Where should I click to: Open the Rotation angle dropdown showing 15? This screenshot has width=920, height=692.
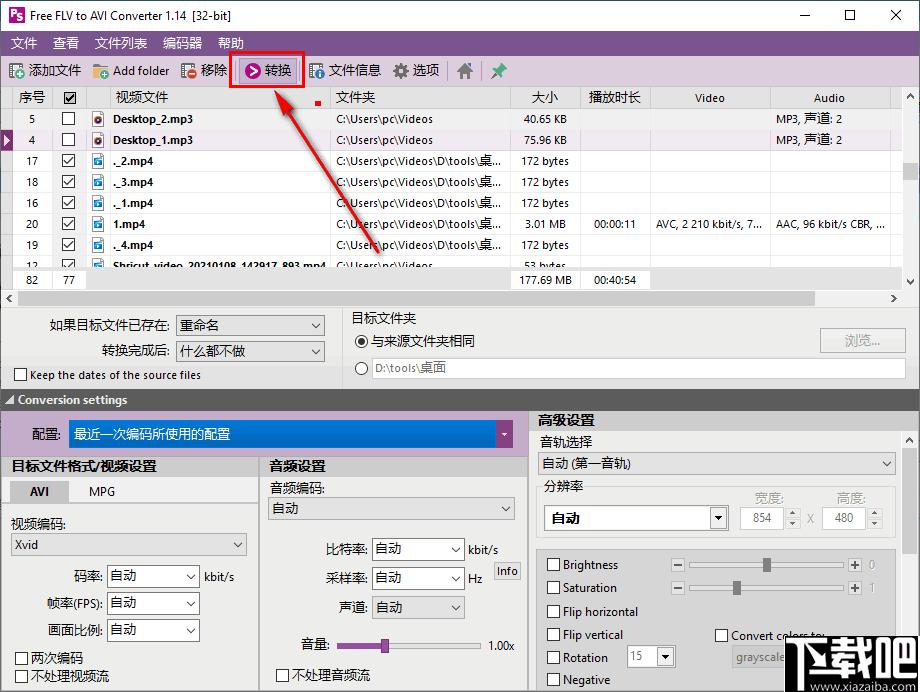point(665,656)
